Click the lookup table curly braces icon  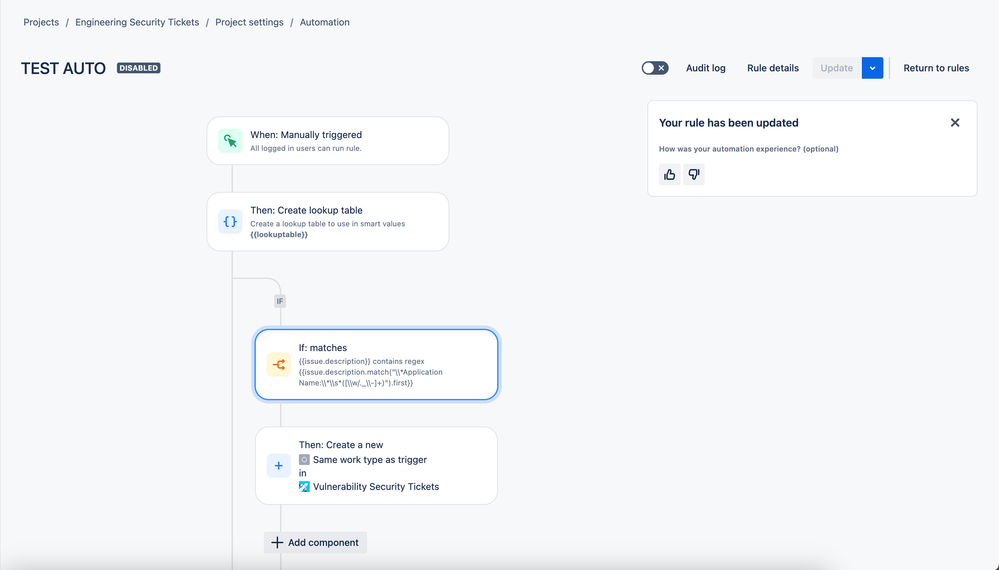(230, 222)
